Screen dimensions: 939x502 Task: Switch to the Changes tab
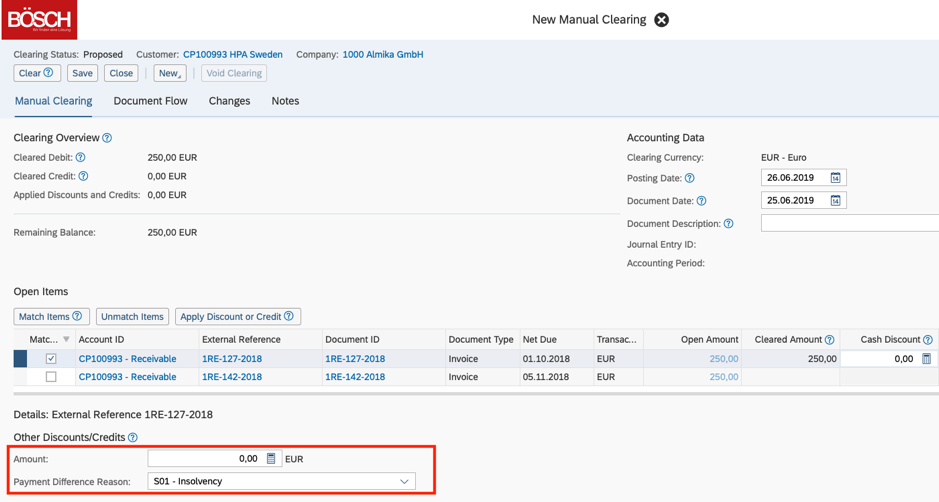229,101
